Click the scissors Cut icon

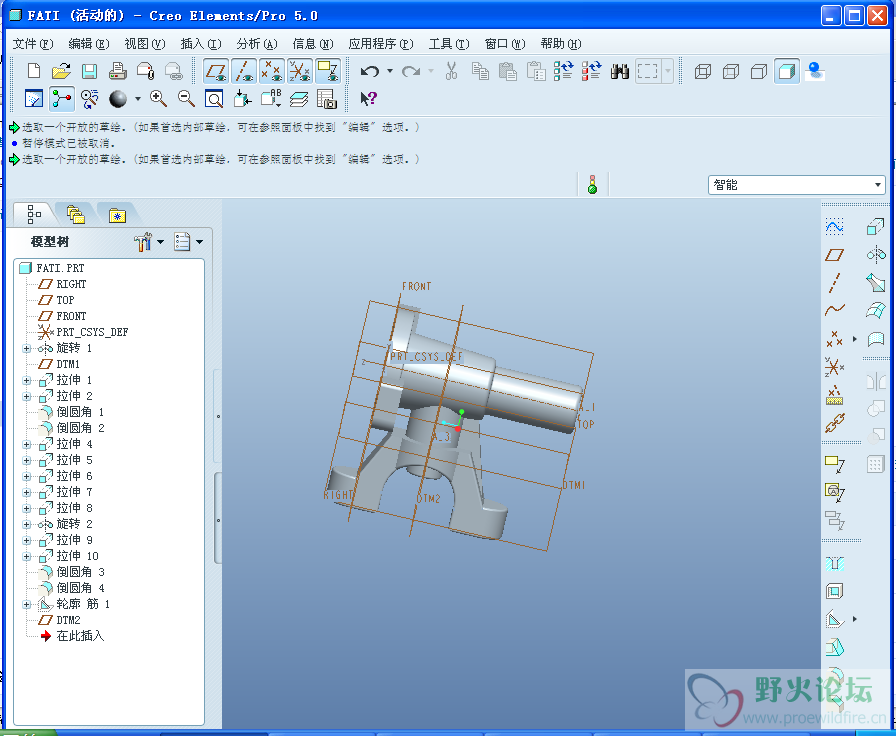451,71
